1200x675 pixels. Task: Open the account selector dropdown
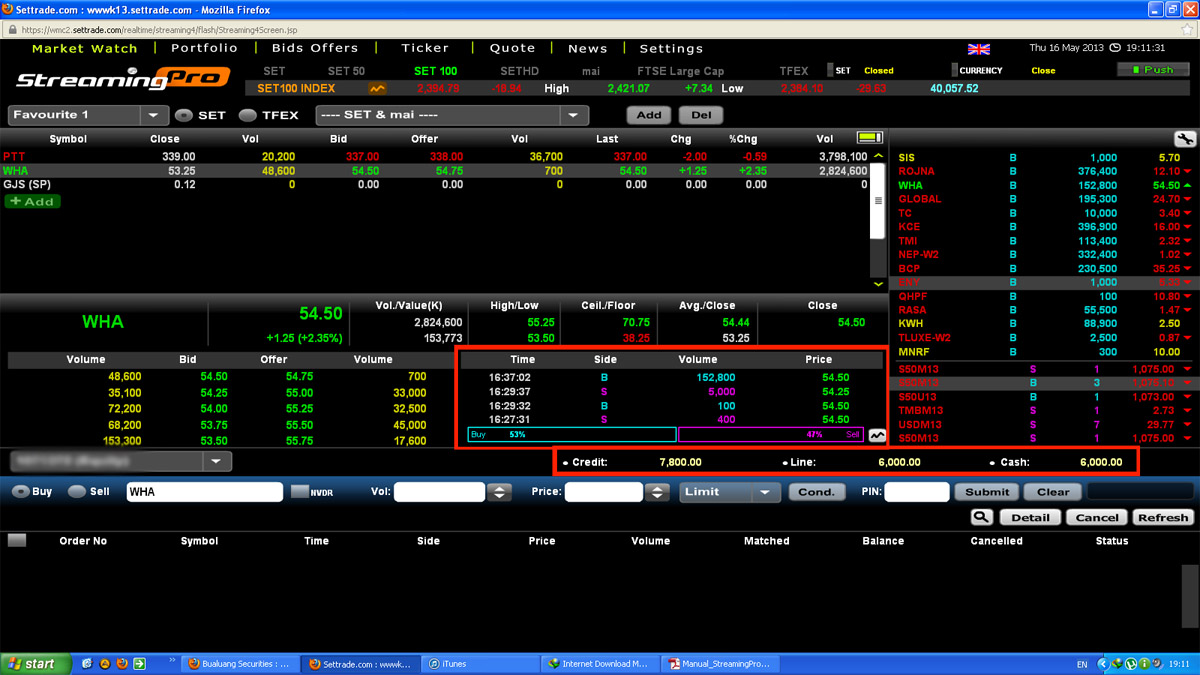point(121,461)
